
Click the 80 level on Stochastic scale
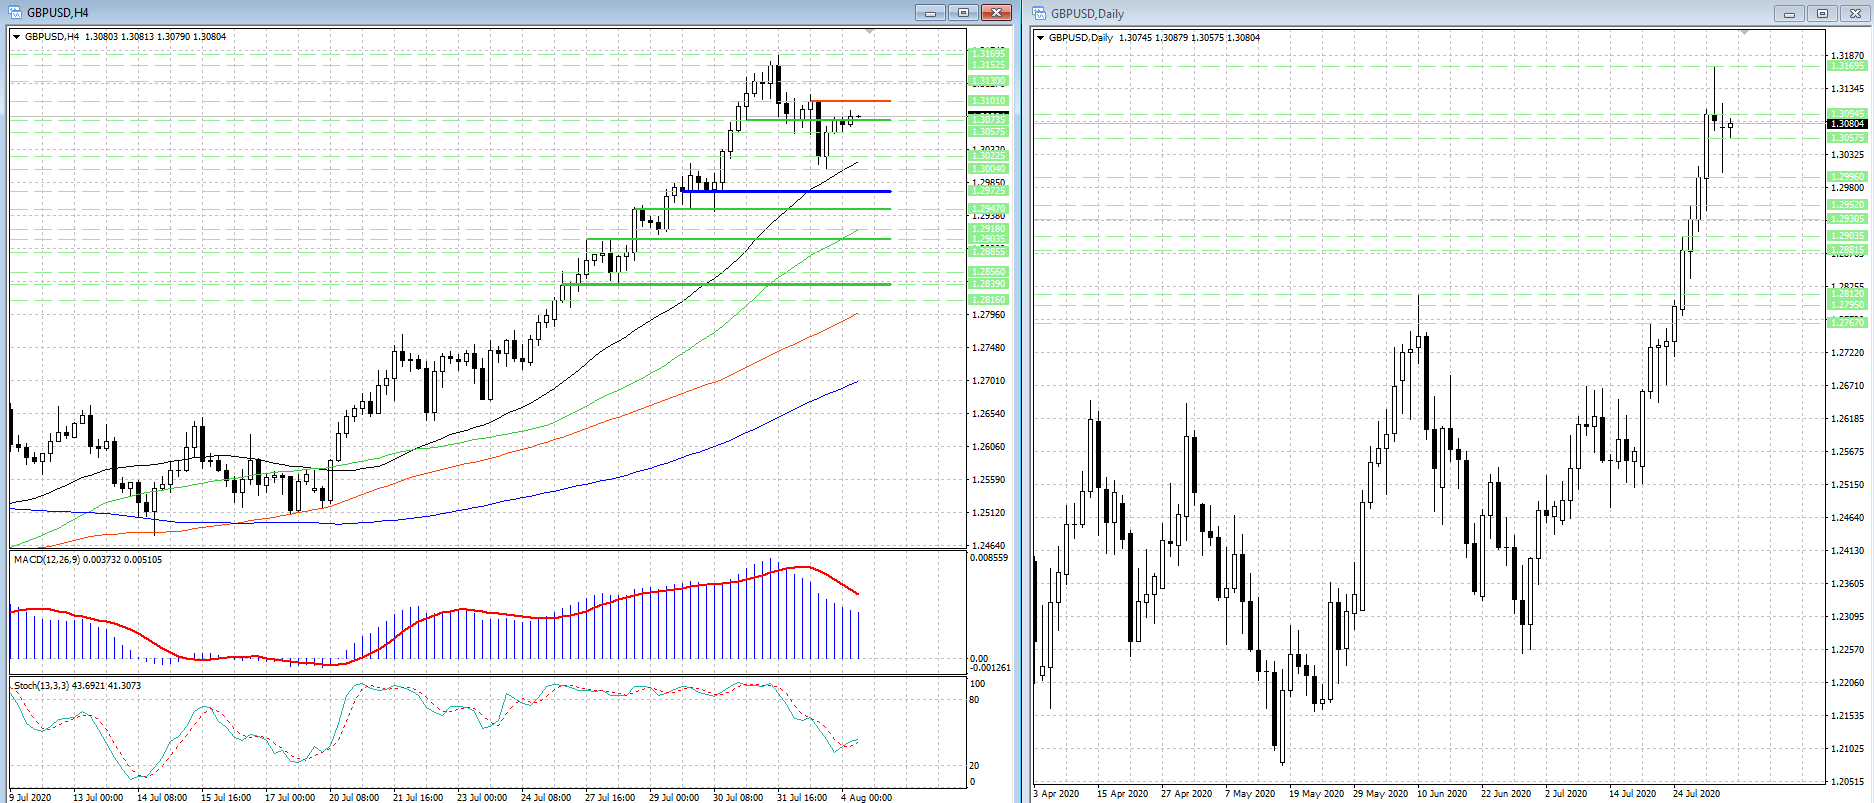[x=974, y=700]
